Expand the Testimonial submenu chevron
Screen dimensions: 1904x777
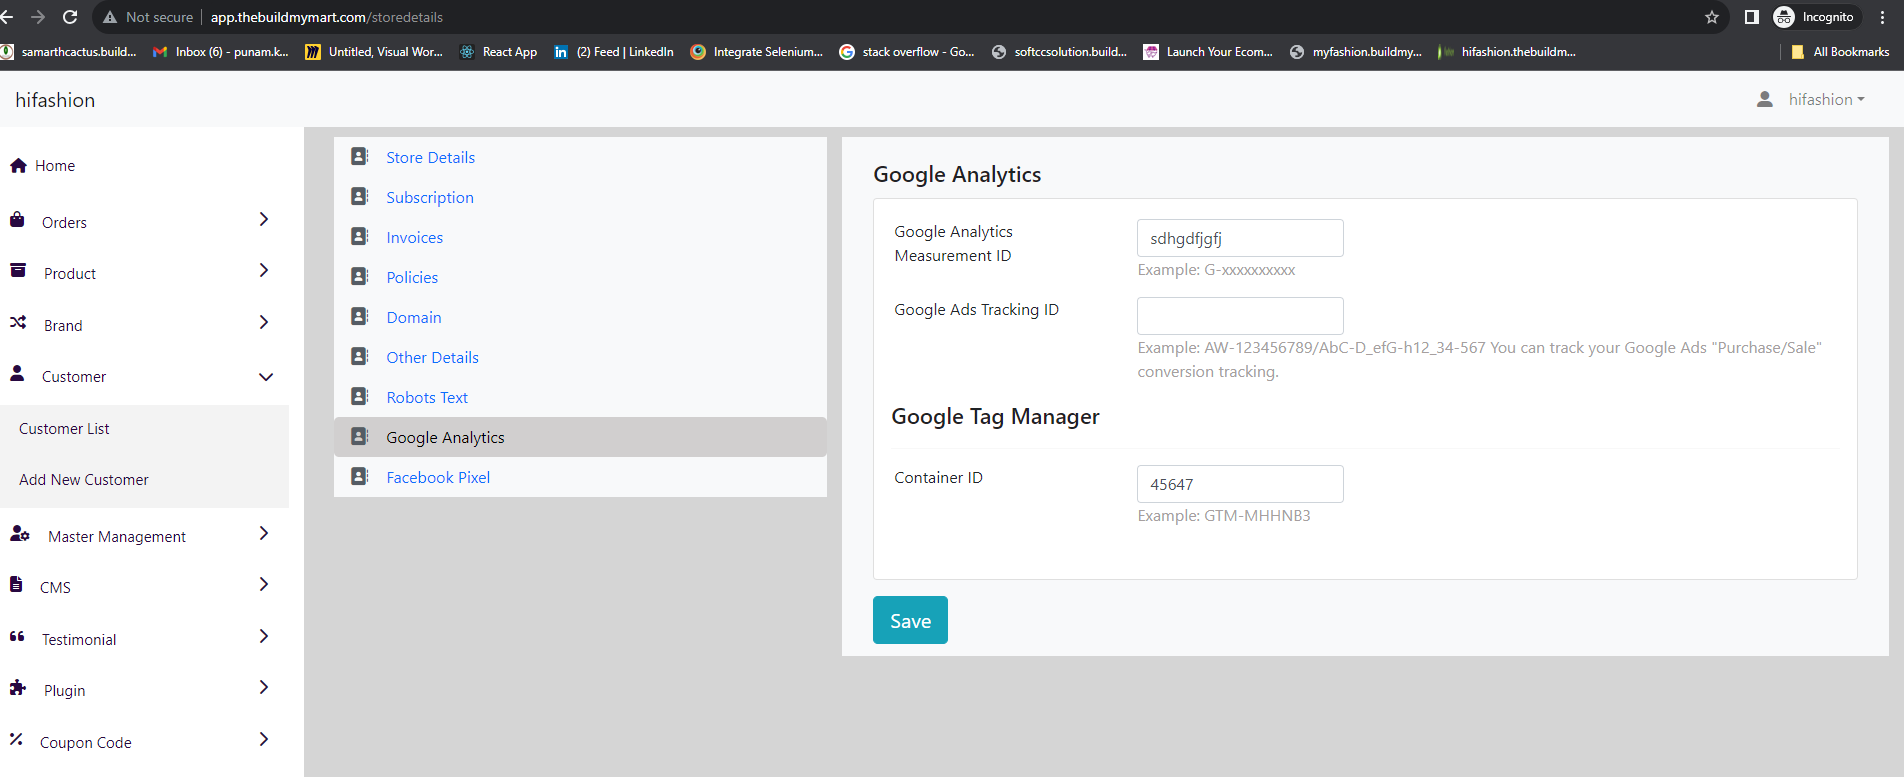click(x=264, y=637)
